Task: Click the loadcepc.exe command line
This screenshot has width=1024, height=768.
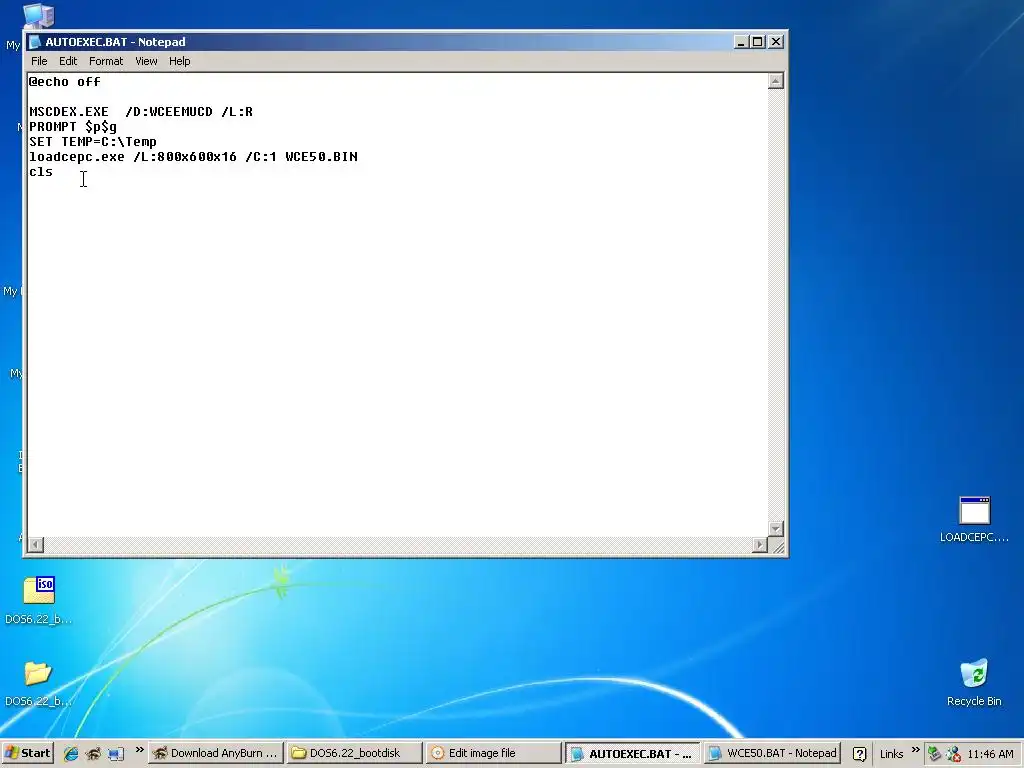Action: [193, 157]
